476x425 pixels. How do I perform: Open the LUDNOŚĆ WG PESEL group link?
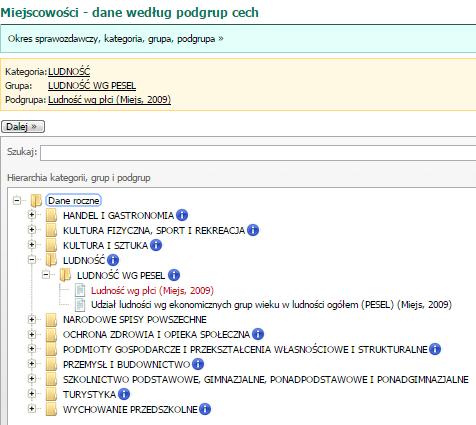click(92, 86)
